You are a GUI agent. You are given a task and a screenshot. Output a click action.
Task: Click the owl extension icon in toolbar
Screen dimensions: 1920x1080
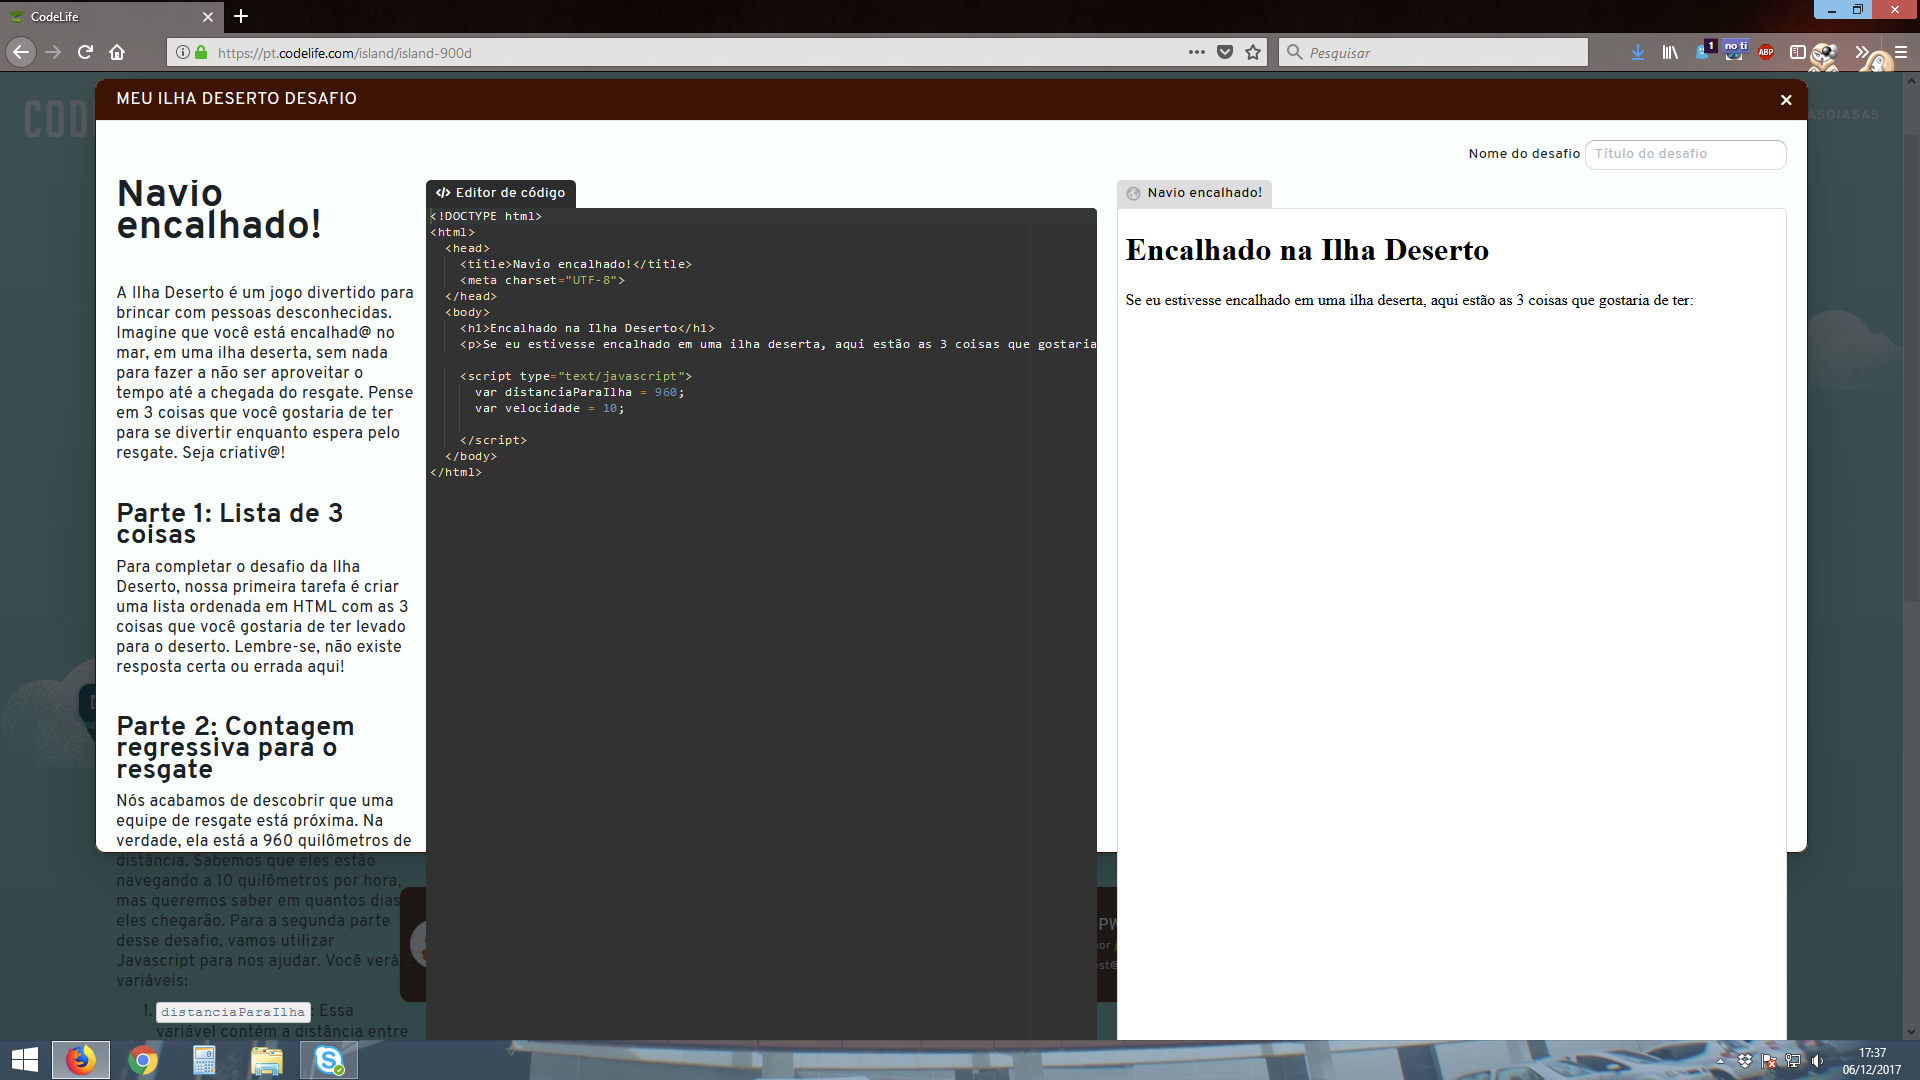1827,55
